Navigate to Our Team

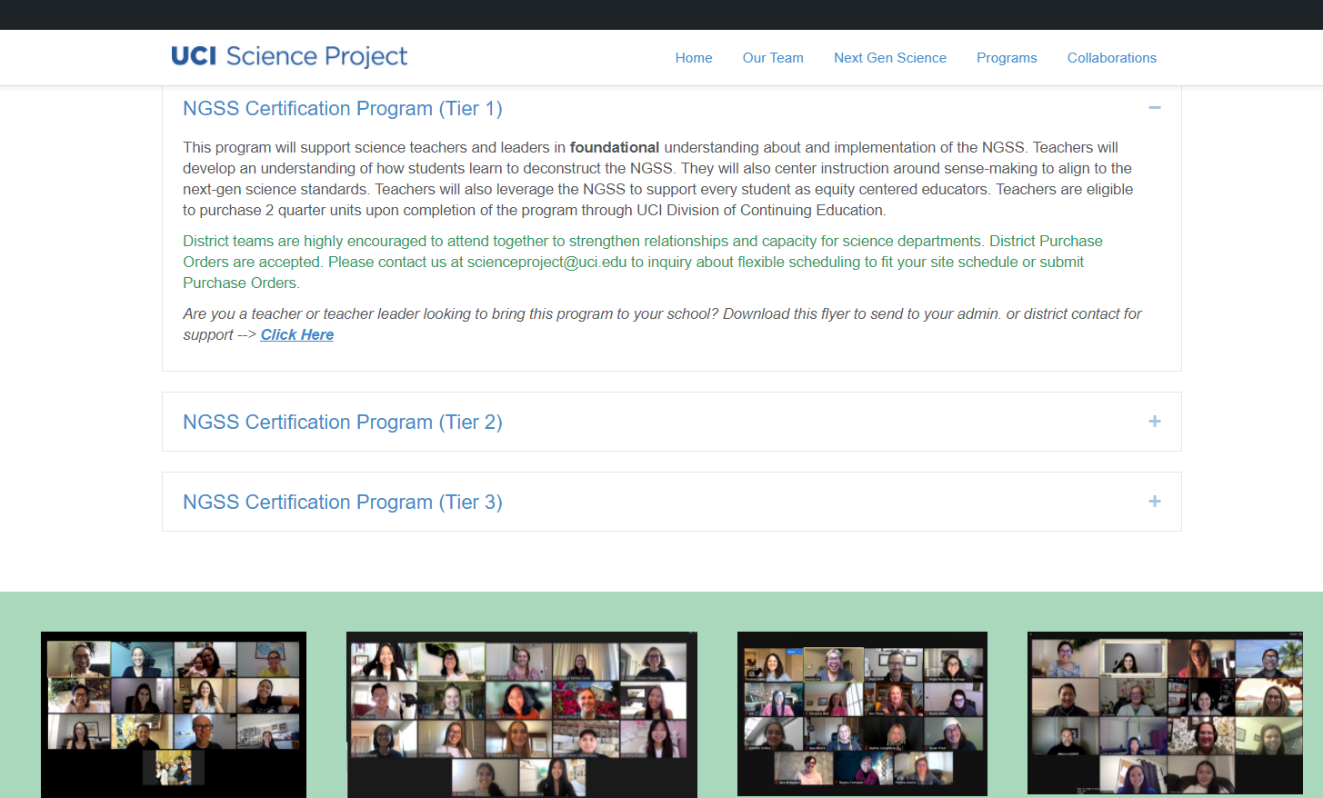click(x=772, y=57)
